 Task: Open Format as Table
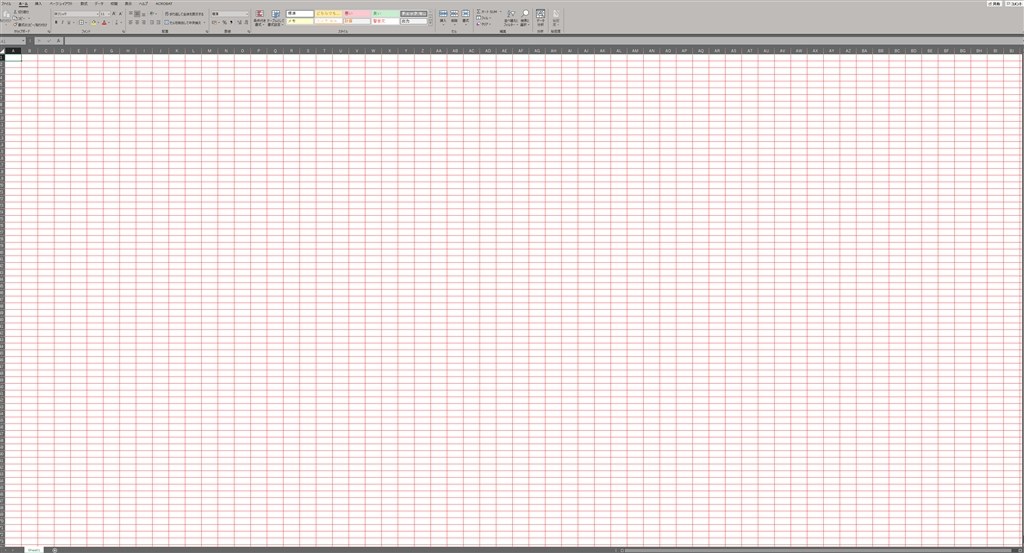tap(276, 18)
